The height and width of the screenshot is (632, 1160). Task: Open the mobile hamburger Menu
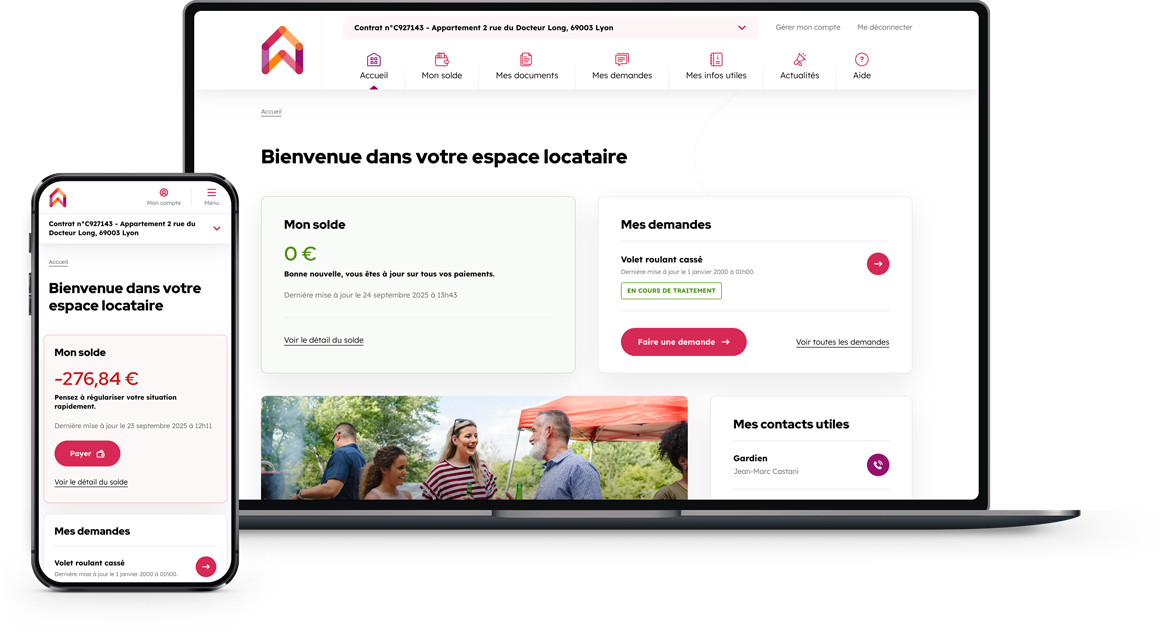[211, 193]
